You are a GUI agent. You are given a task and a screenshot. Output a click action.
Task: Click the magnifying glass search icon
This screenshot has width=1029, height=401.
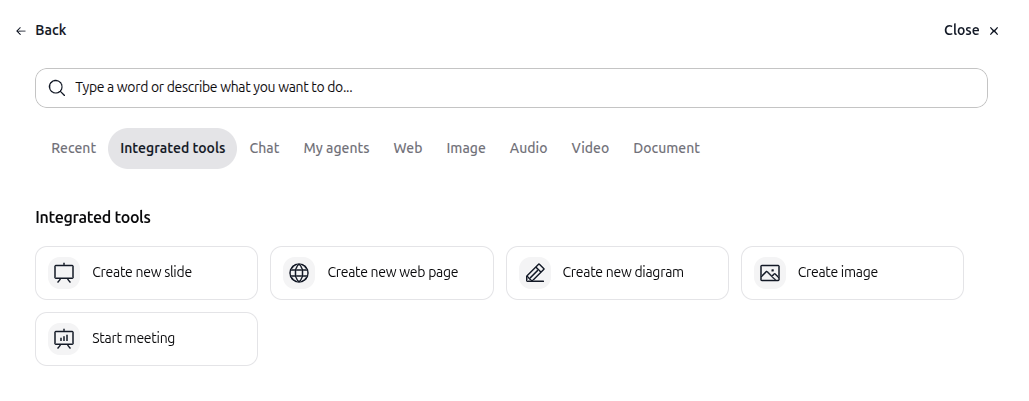click(57, 88)
